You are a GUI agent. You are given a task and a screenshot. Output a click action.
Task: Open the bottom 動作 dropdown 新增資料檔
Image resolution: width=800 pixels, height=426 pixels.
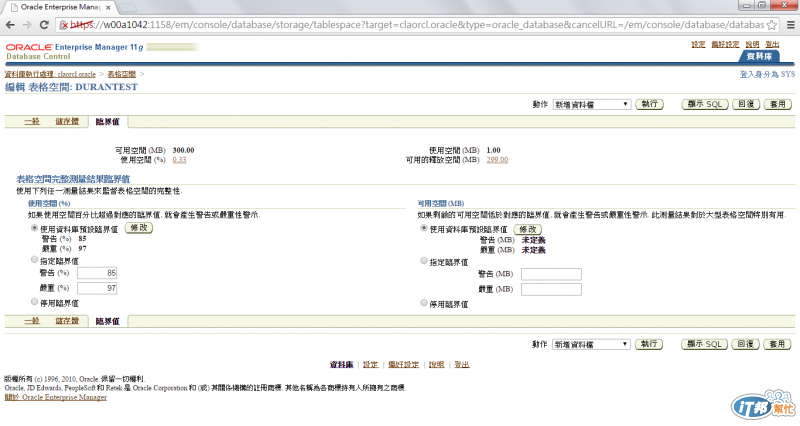coord(591,344)
